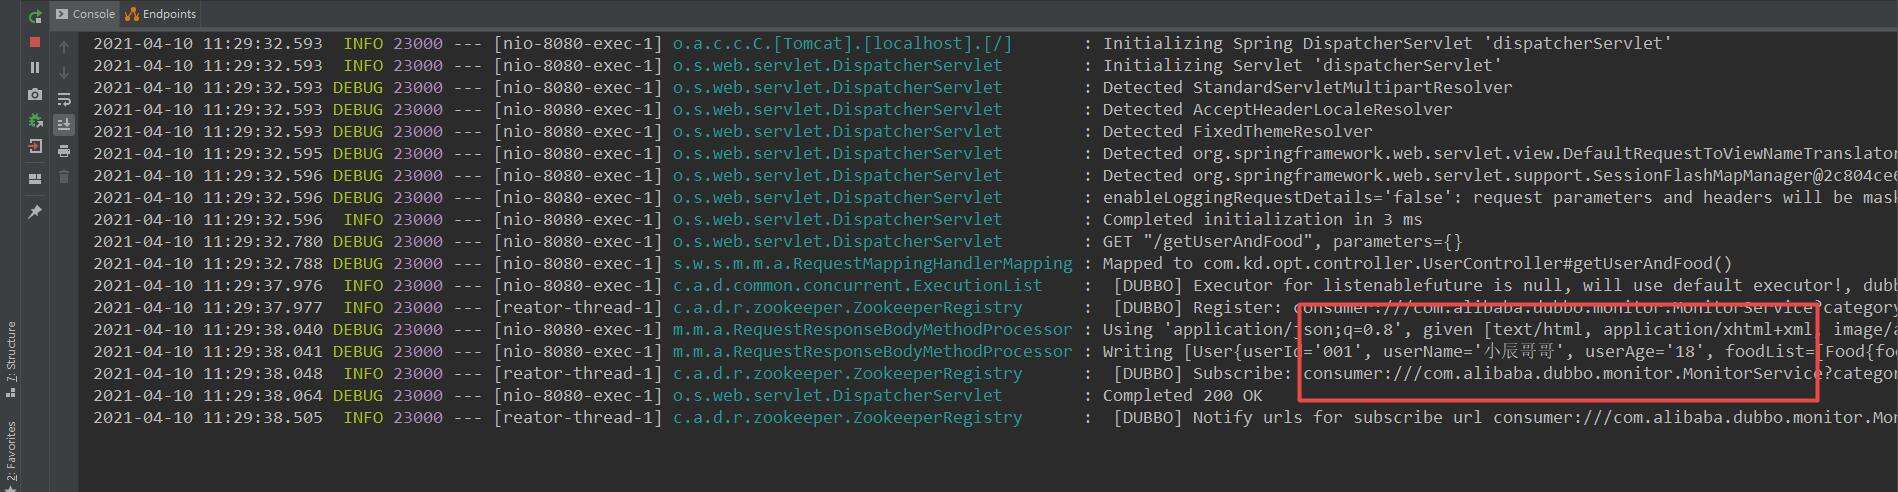Pause the program output
Image resolution: width=1898 pixels, height=492 pixels.
click(35, 68)
